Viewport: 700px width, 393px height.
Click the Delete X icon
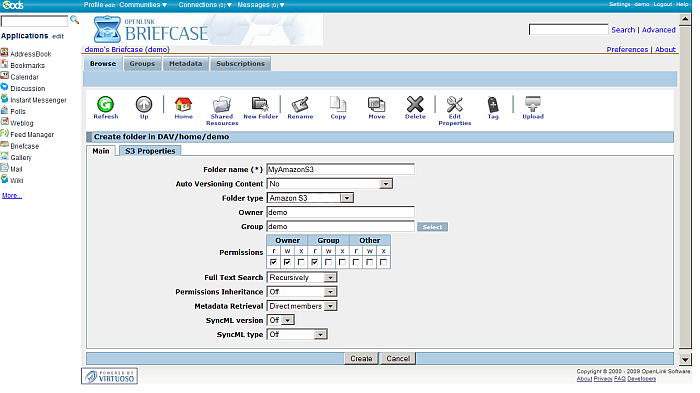(415, 104)
